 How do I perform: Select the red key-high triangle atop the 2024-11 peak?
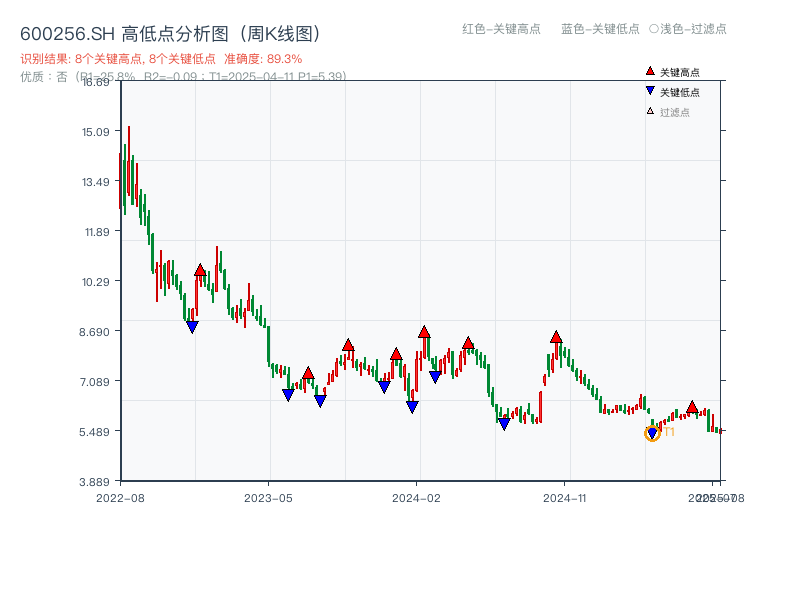pos(556,337)
